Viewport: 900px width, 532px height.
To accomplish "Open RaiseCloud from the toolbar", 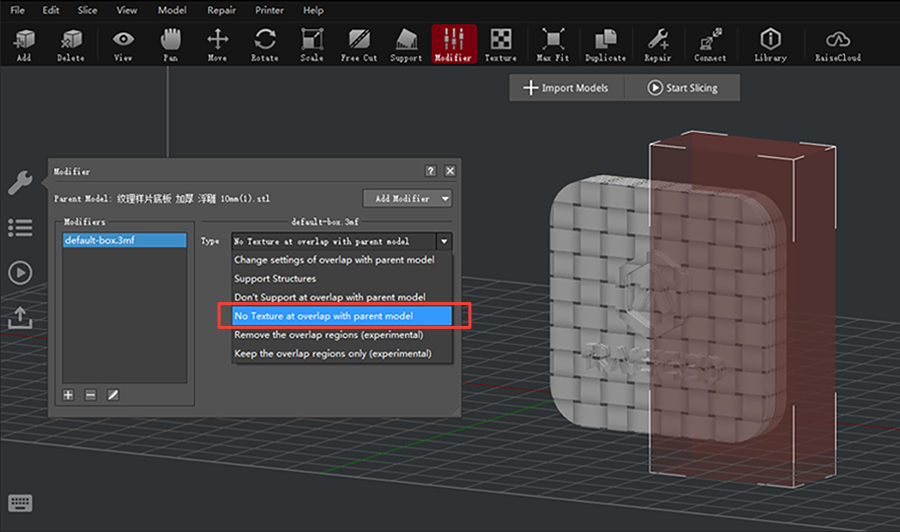I will click(x=837, y=44).
